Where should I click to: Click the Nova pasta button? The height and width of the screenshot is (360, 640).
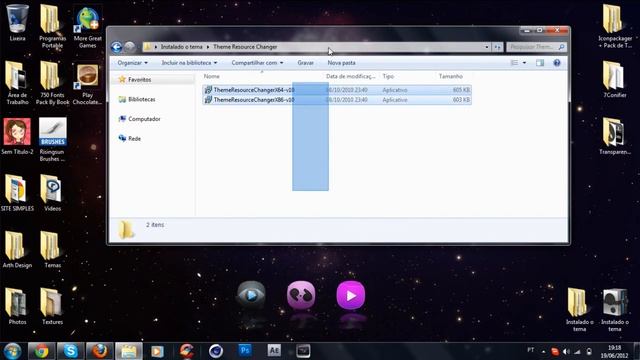pyautogui.click(x=341, y=63)
